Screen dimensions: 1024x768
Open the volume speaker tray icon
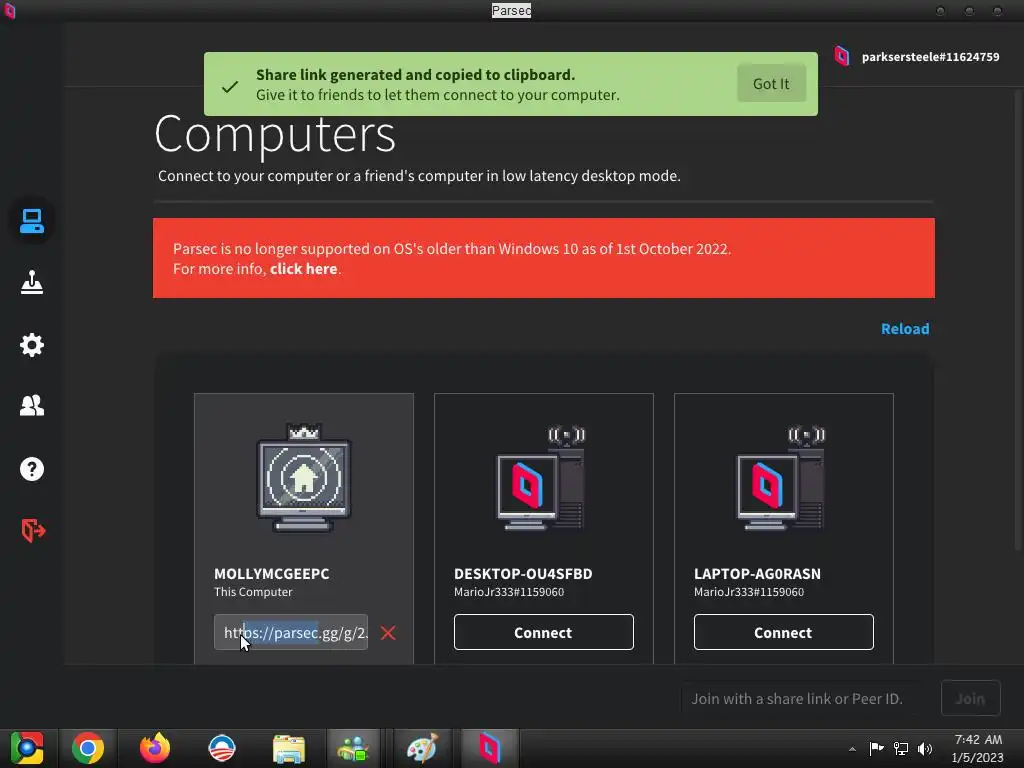click(x=925, y=748)
